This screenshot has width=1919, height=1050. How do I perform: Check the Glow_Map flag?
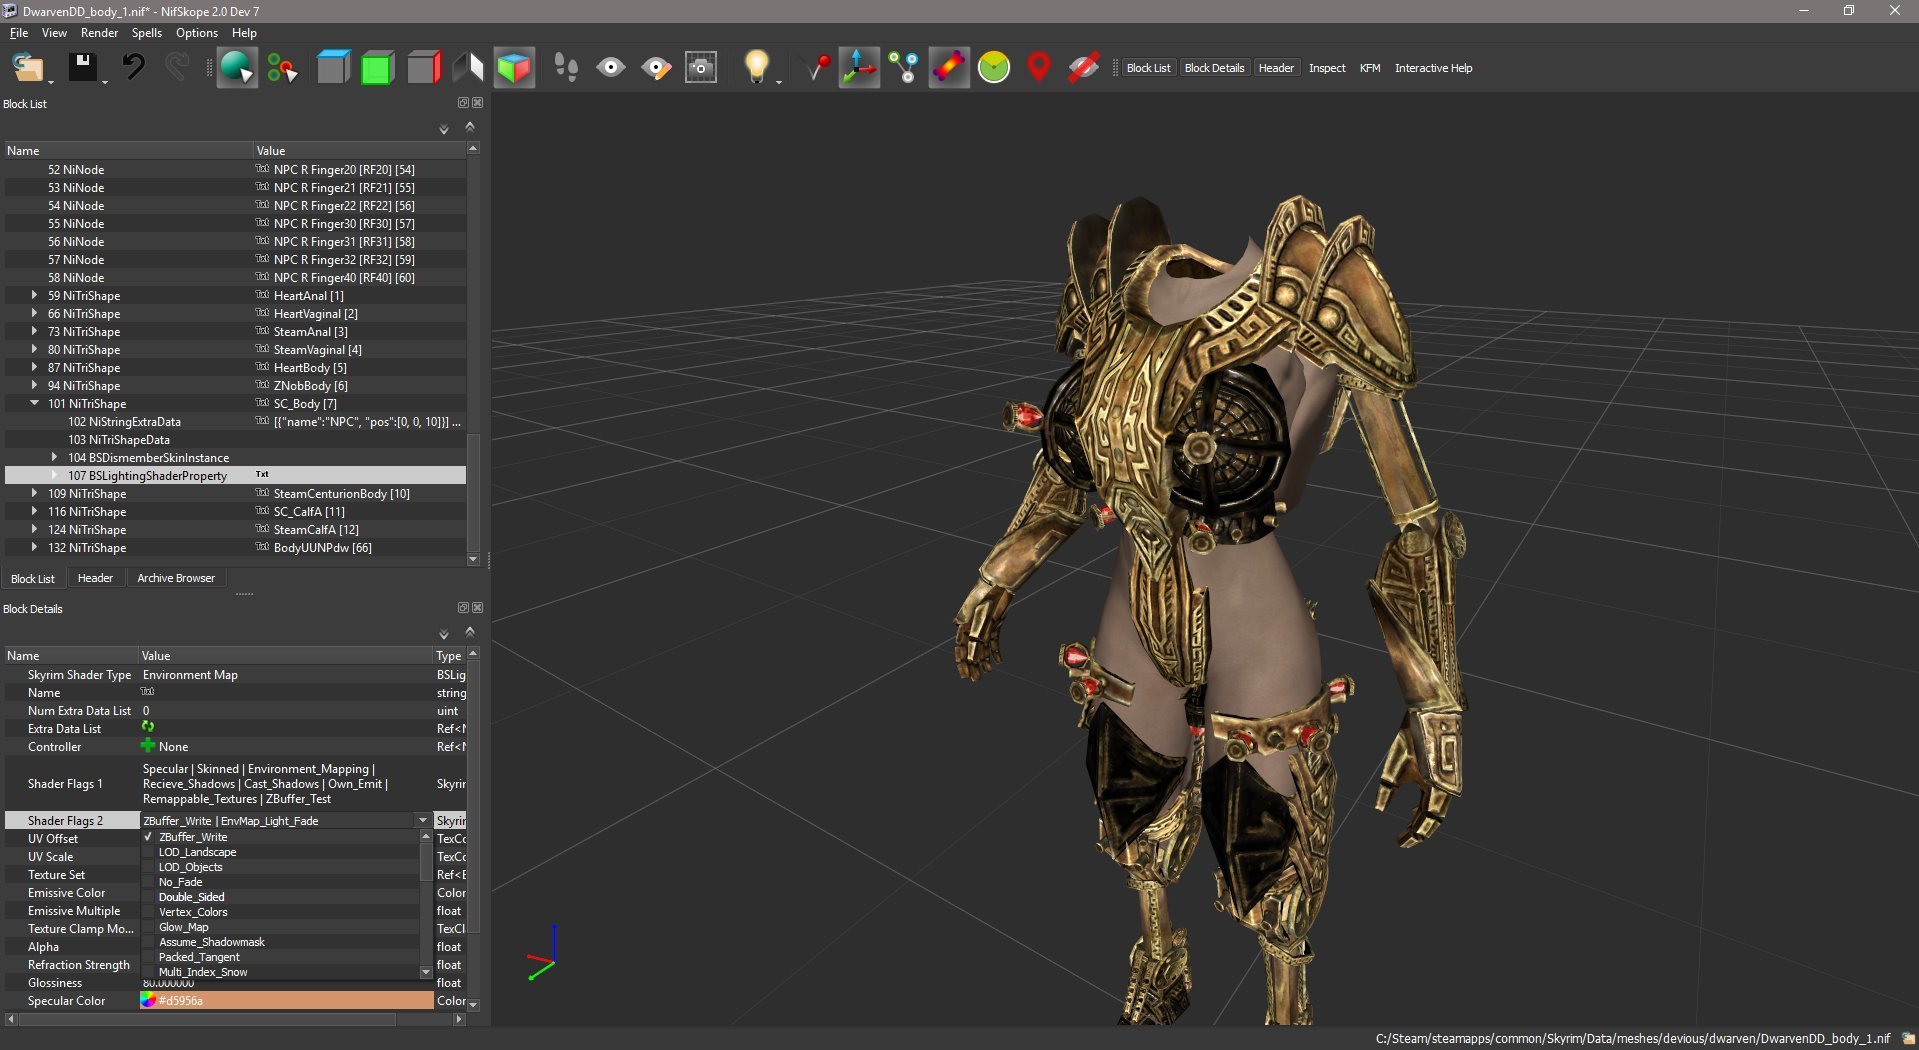pyautogui.click(x=148, y=927)
